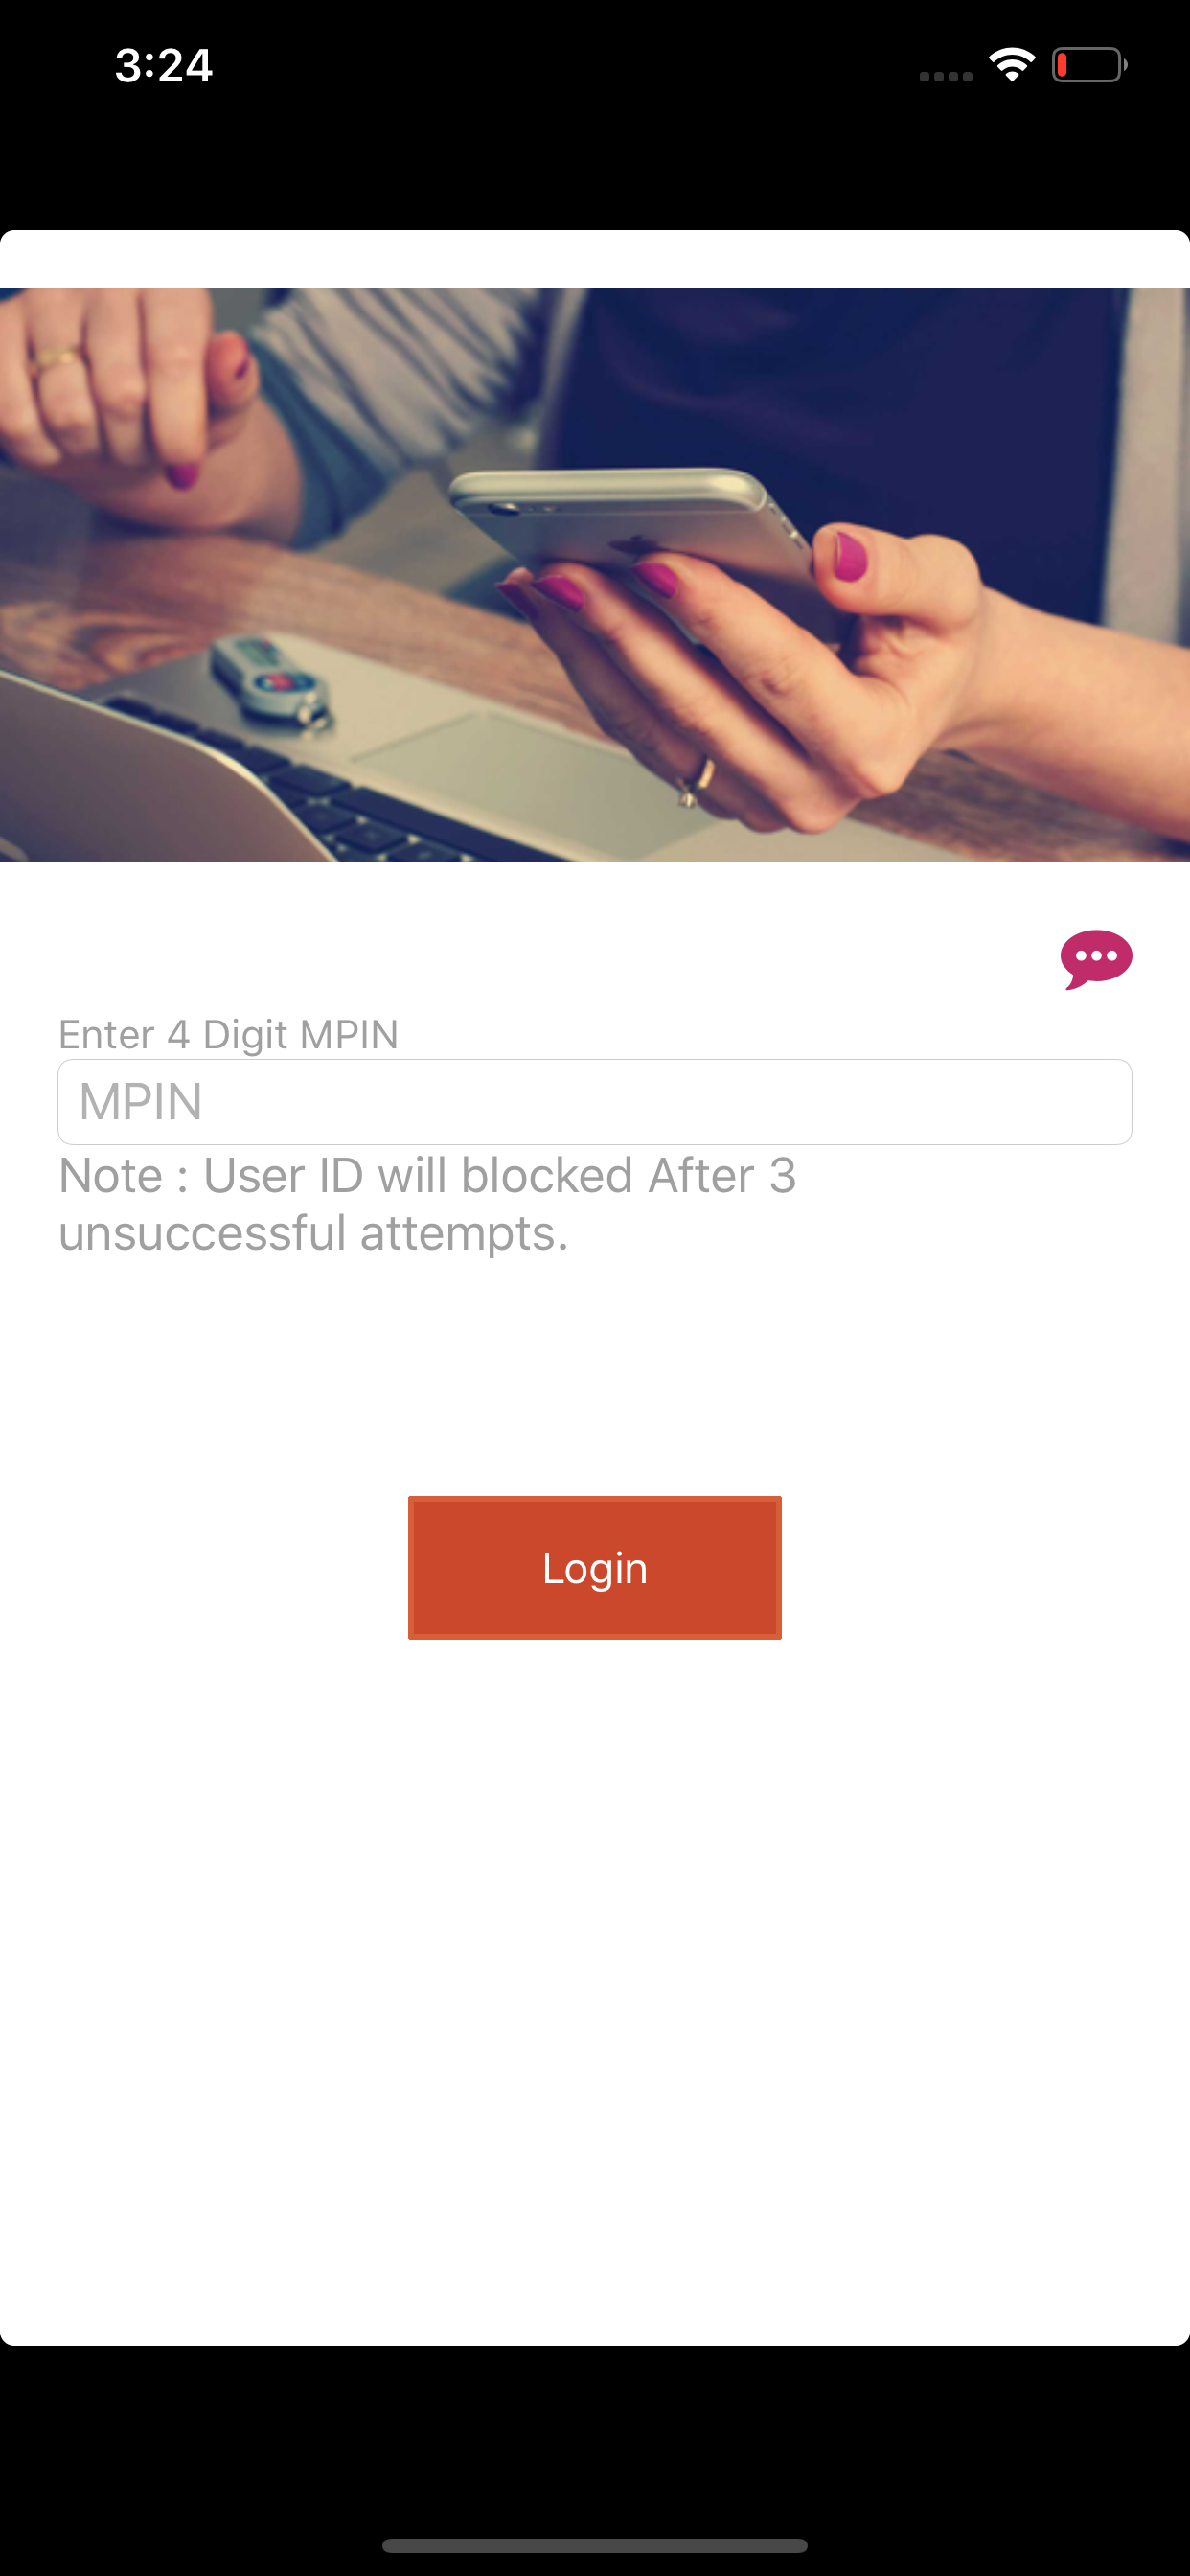Screen dimensions: 1190x2576
Task: Tap the word 'Login' on orange button
Action: coord(595,1568)
